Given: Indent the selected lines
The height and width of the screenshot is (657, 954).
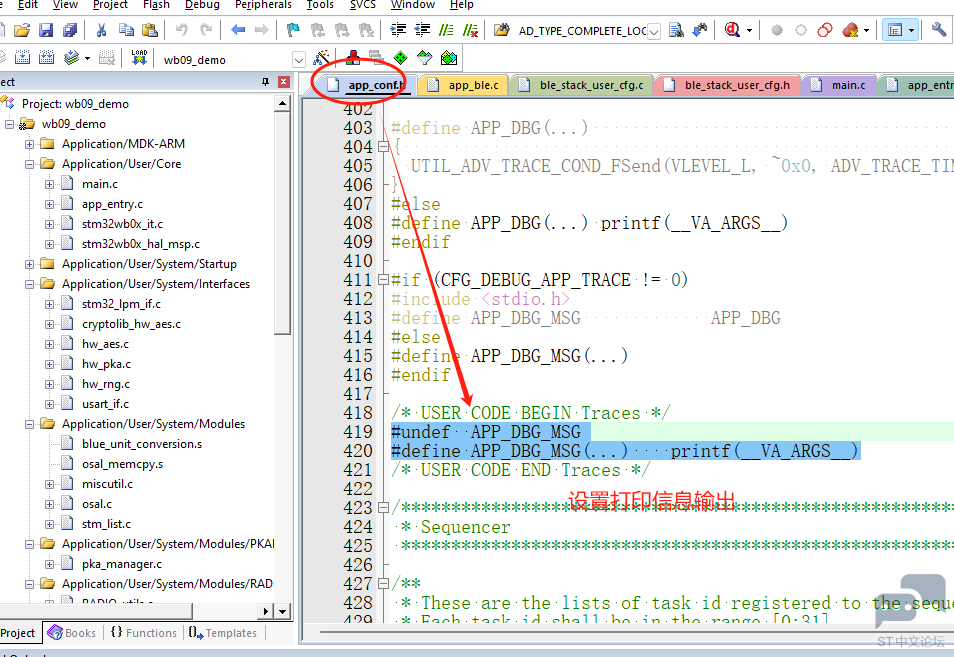Looking at the screenshot, I should click(x=399, y=30).
